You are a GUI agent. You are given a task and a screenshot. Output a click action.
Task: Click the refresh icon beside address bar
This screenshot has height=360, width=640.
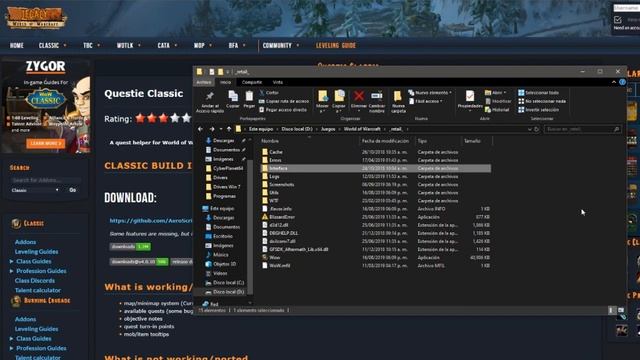point(537,129)
